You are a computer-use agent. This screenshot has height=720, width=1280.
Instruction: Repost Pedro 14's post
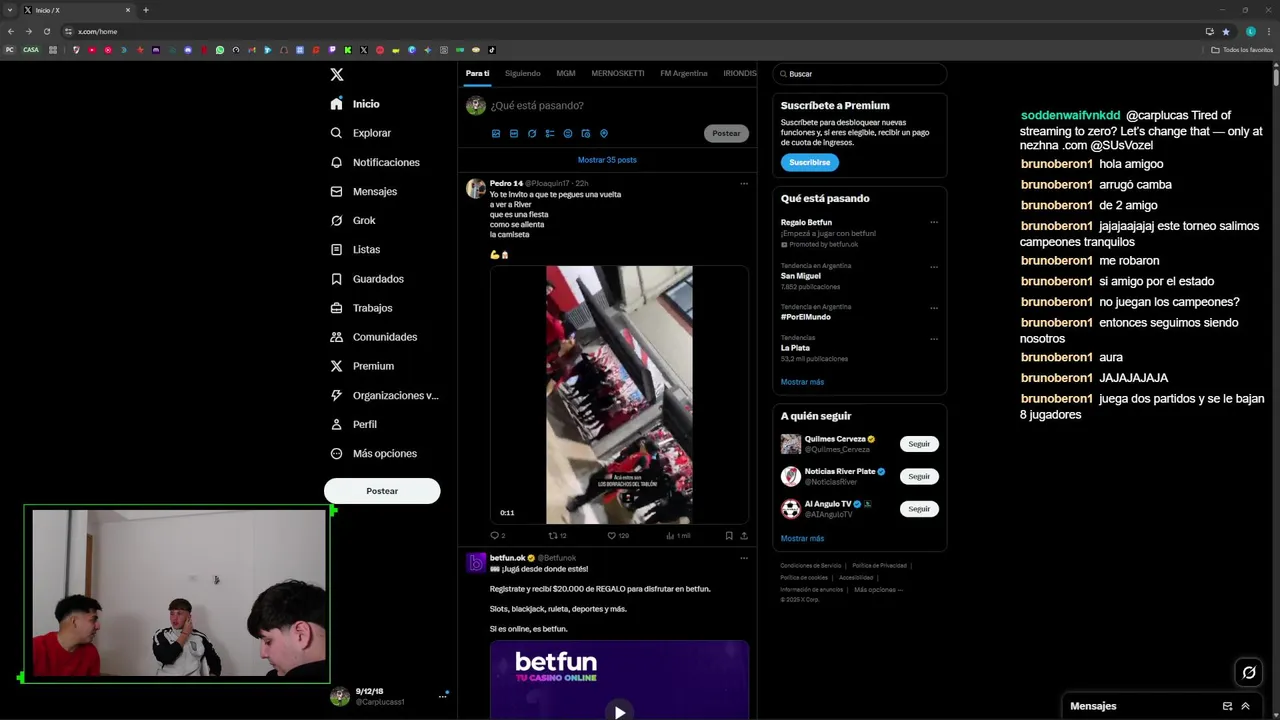click(x=557, y=536)
